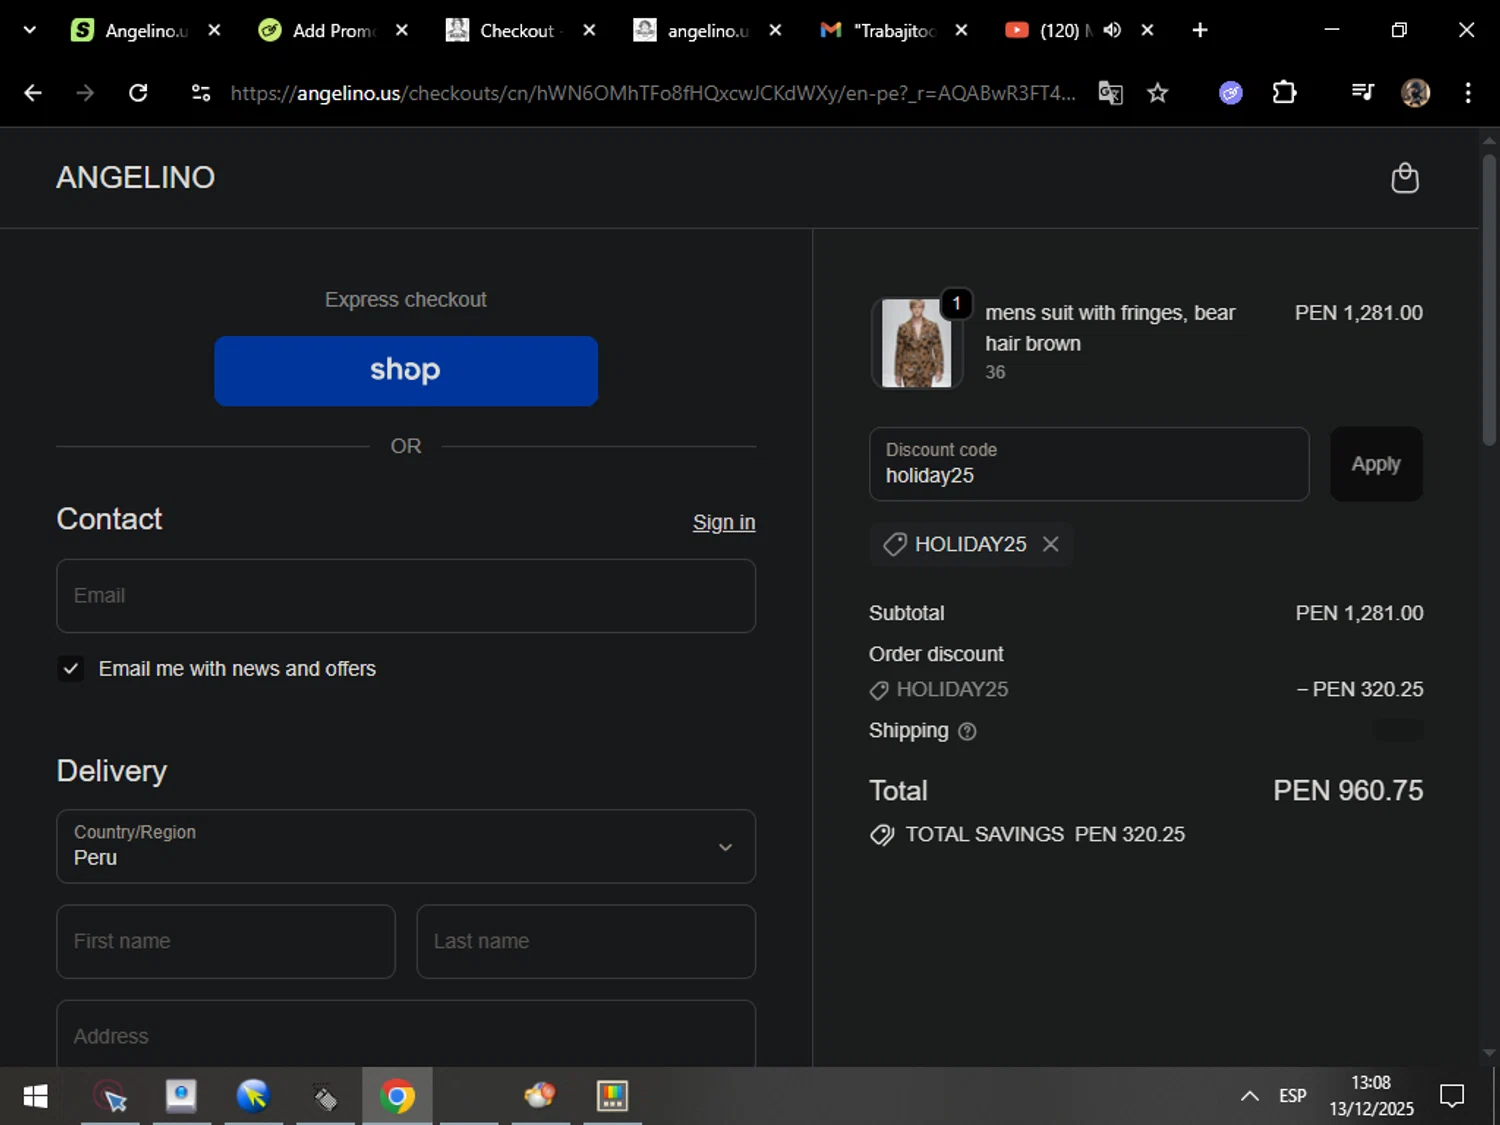Click the scrollbar down arrow
This screenshot has width=1500, height=1125.
pos(1489,1053)
